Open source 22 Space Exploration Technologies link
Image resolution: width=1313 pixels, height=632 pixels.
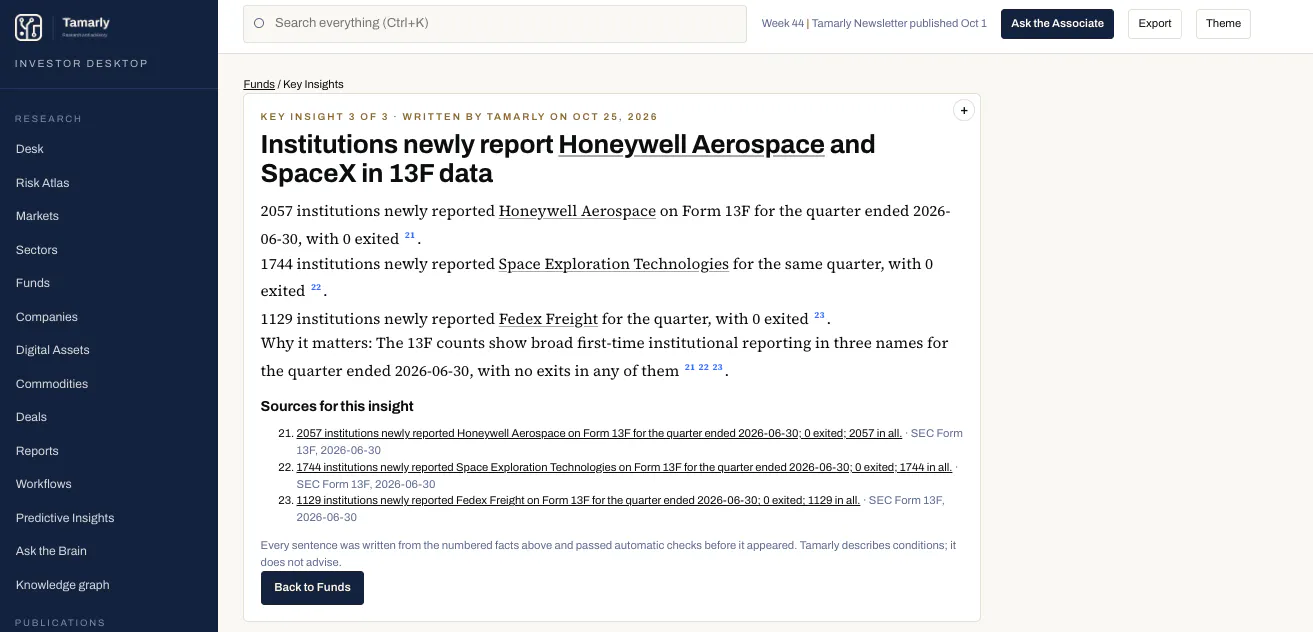coord(624,467)
